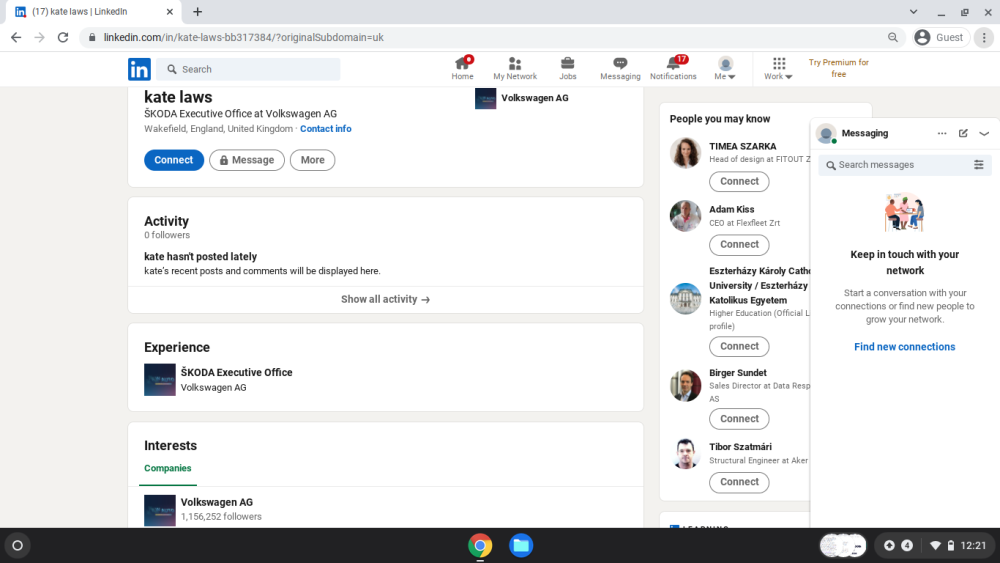Open Chrome three-dot menu
The image size is (1000, 563).
(x=984, y=38)
